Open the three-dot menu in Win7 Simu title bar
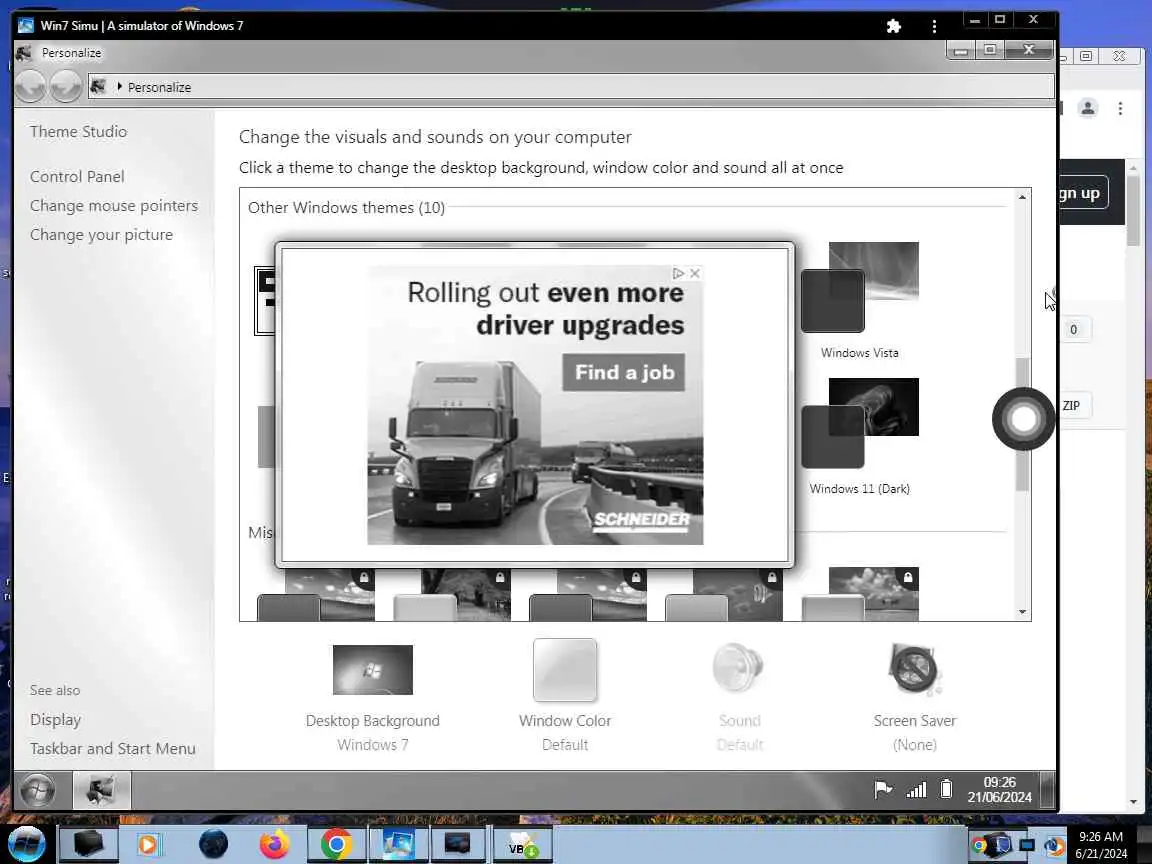1152x864 pixels. click(934, 26)
